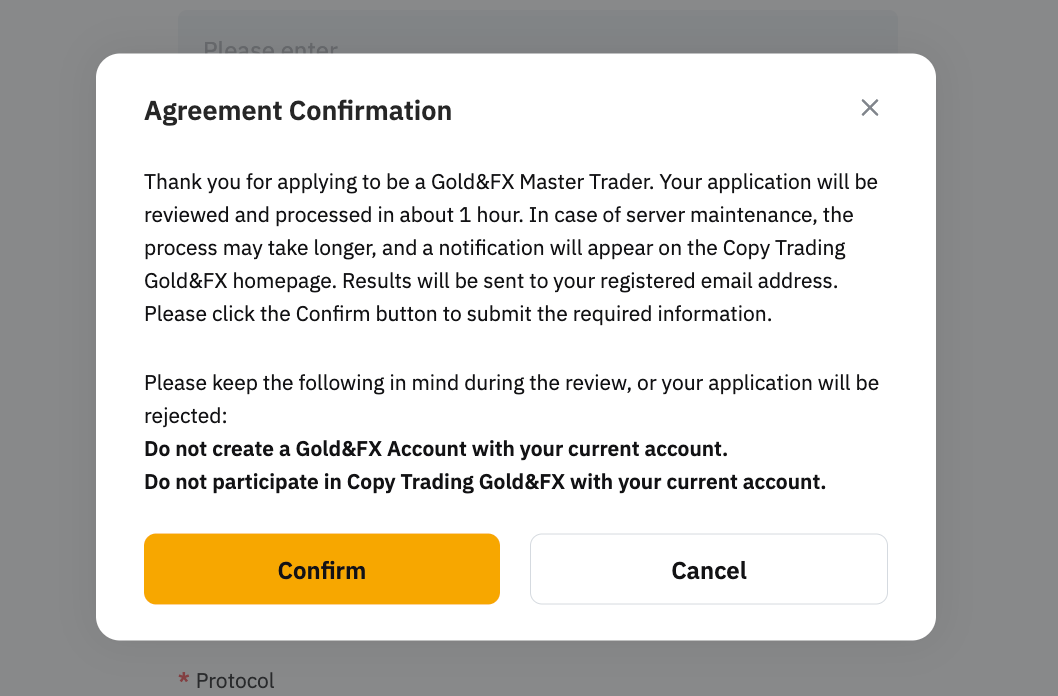Click the red asterisk beside Protocol
The height and width of the screenshot is (696, 1058).
(184, 681)
